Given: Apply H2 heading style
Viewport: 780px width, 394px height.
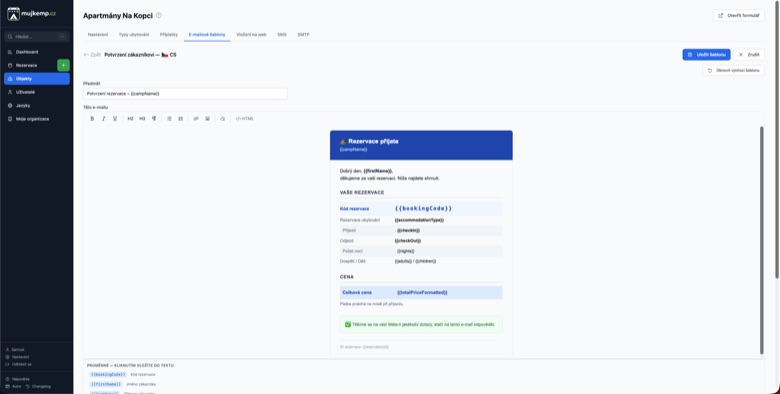Looking at the screenshot, I should tap(130, 118).
